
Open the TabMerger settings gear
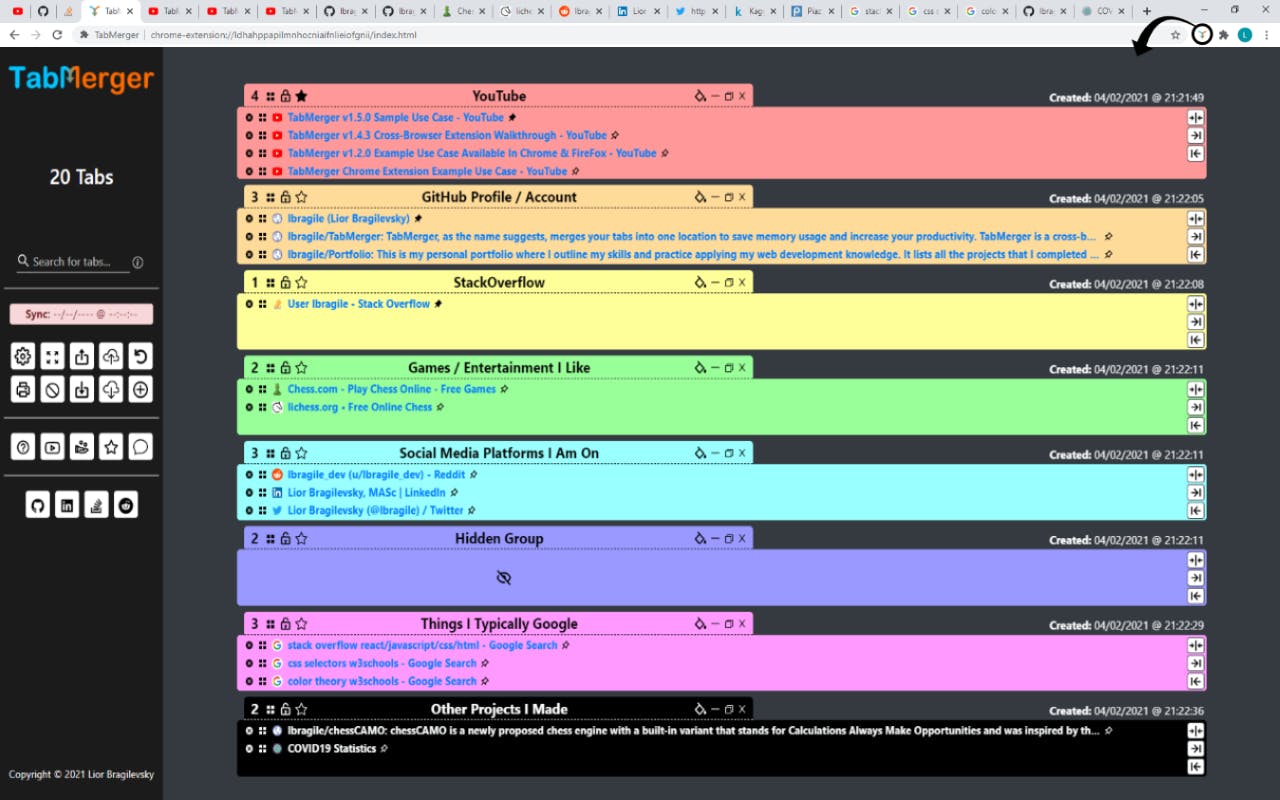pos(23,356)
